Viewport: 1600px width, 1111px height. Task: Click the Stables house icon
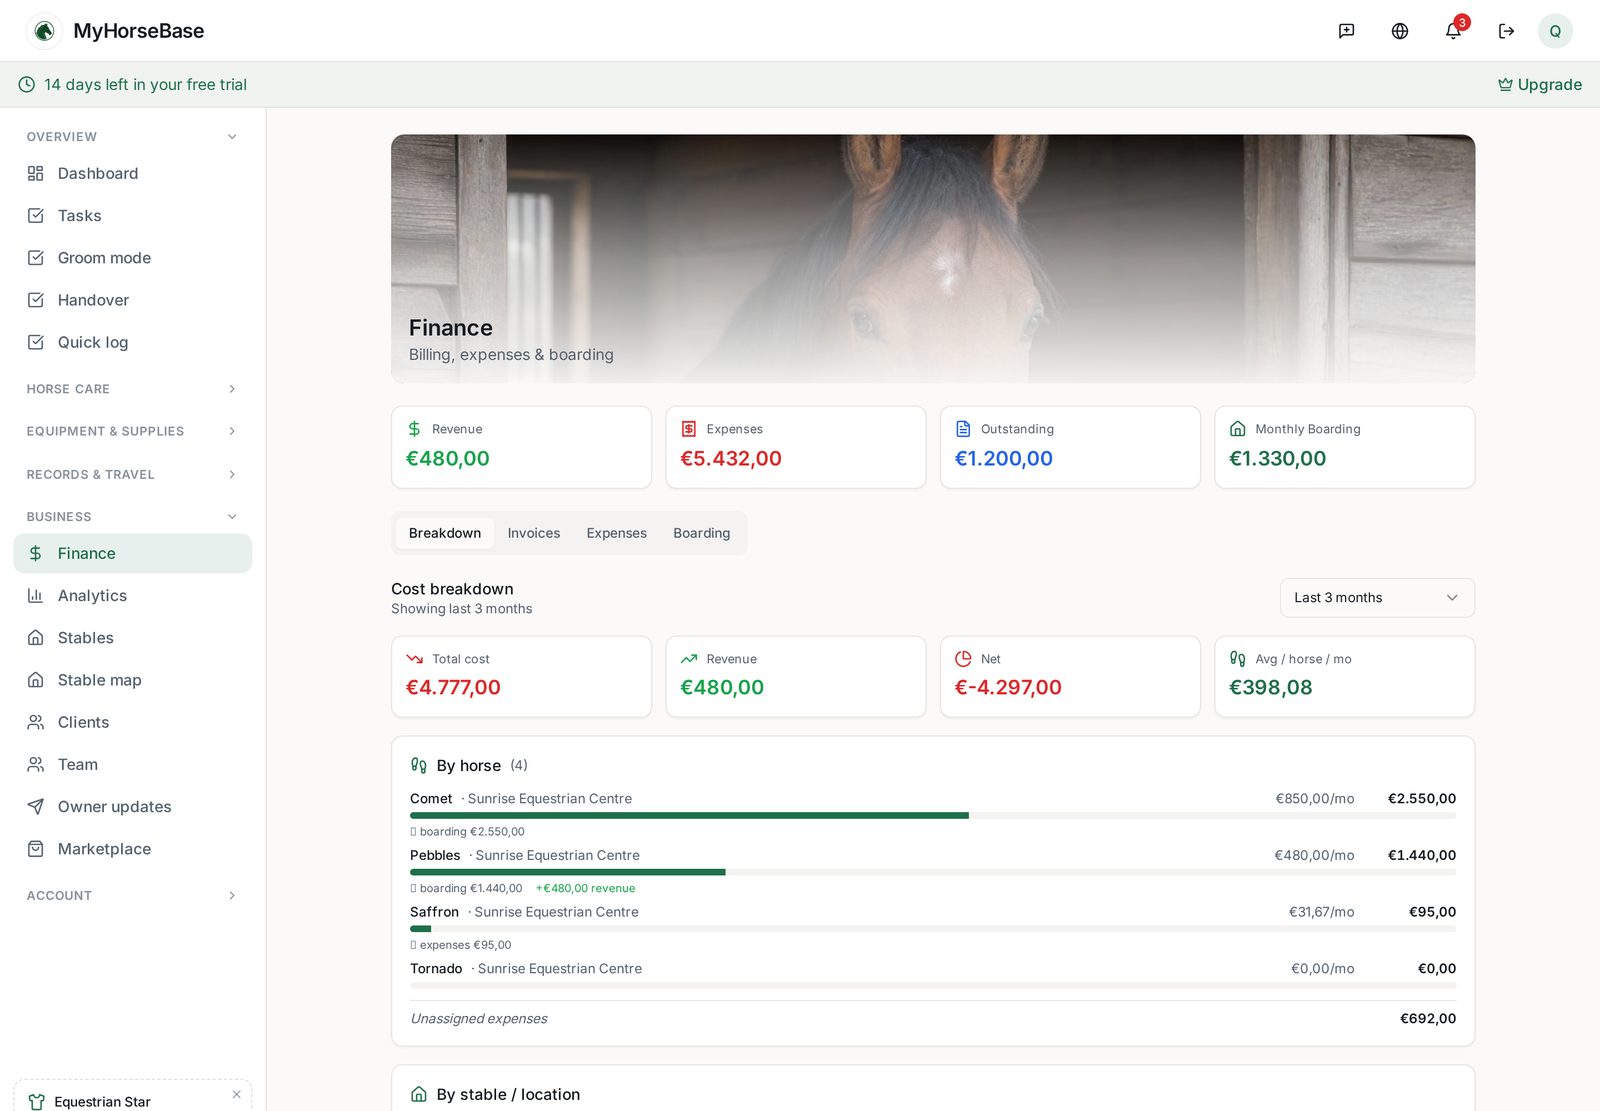(x=36, y=638)
